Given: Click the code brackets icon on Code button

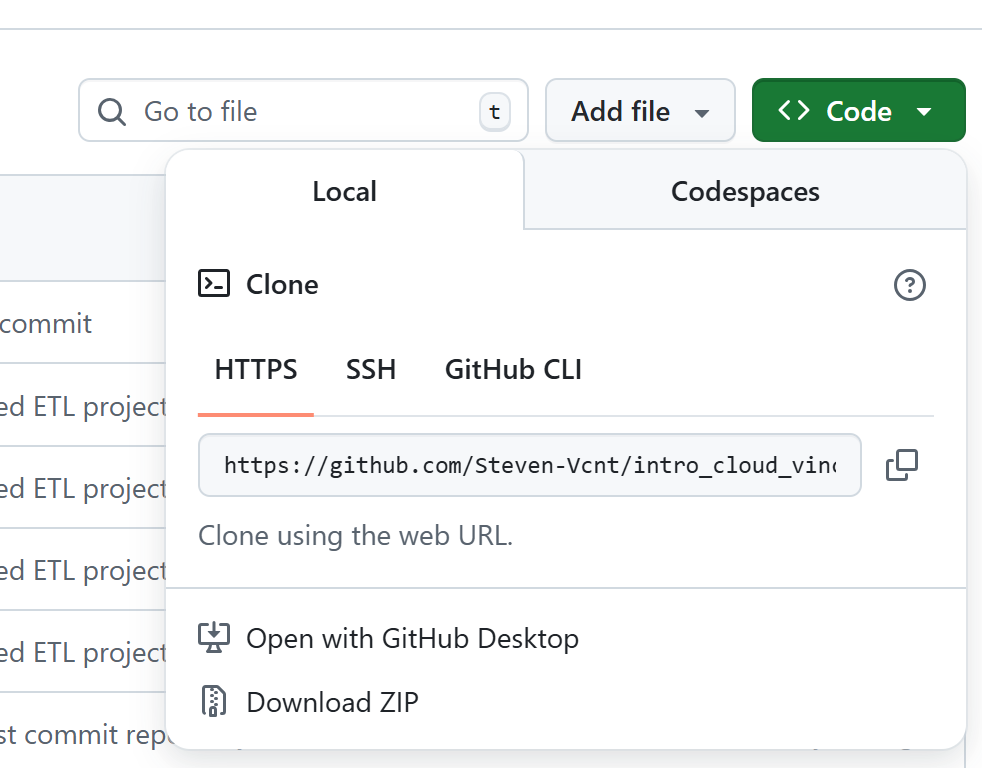Looking at the screenshot, I should [793, 111].
